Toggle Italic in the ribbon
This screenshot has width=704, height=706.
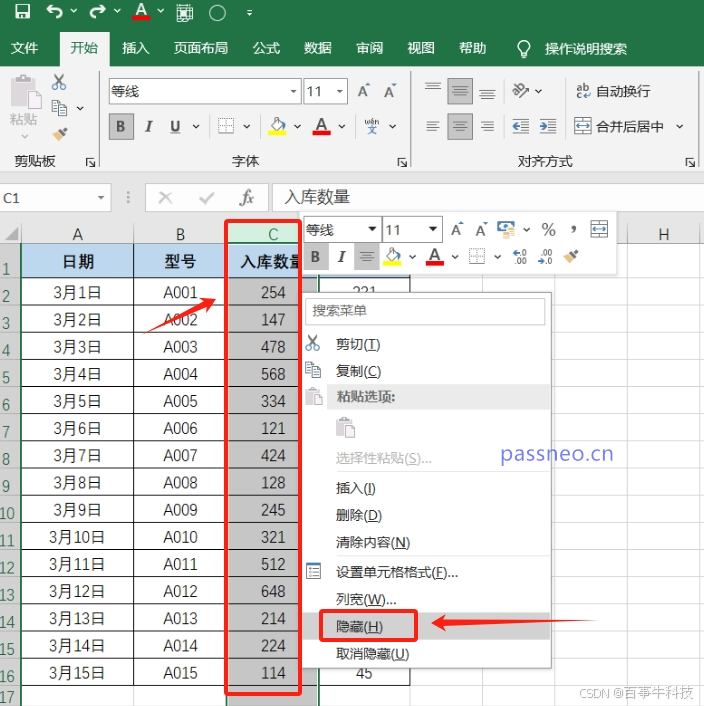coord(149,127)
